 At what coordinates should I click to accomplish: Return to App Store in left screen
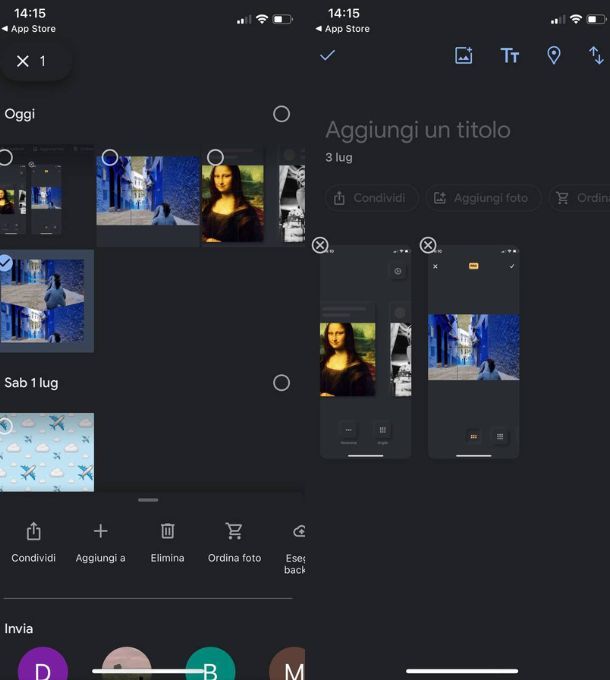29,29
